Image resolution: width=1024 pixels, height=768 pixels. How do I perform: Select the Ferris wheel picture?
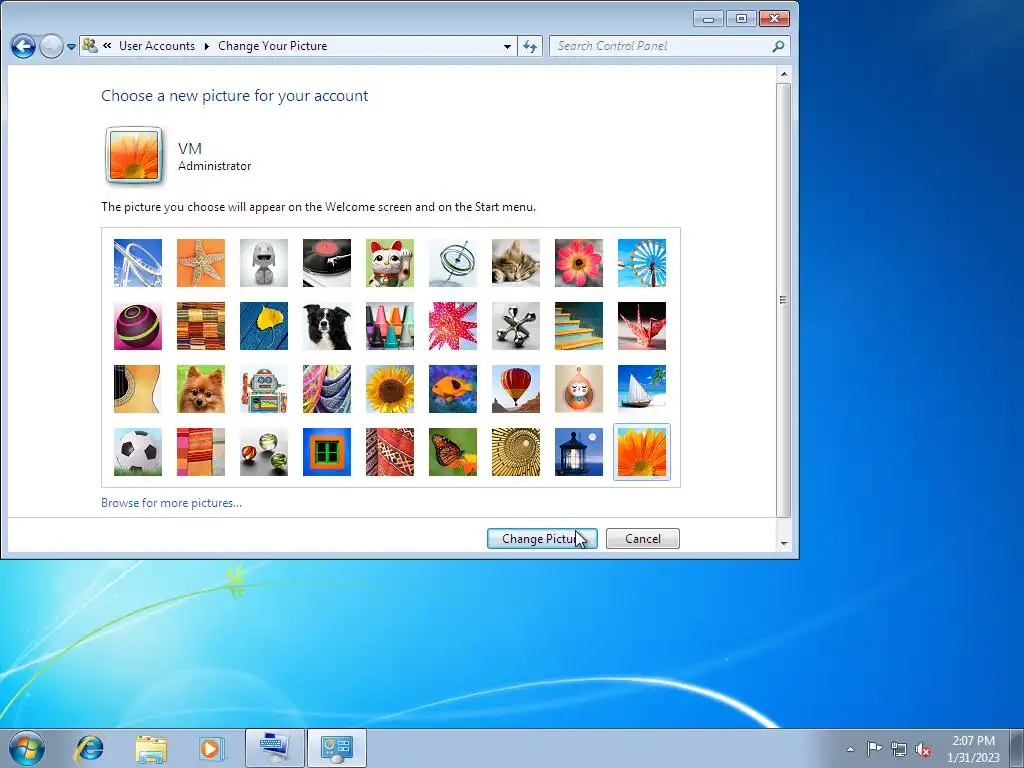(x=642, y=263)
